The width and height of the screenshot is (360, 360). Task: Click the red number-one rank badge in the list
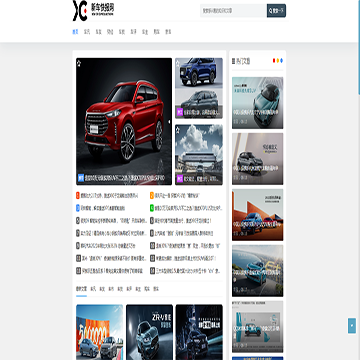(78, 195)
